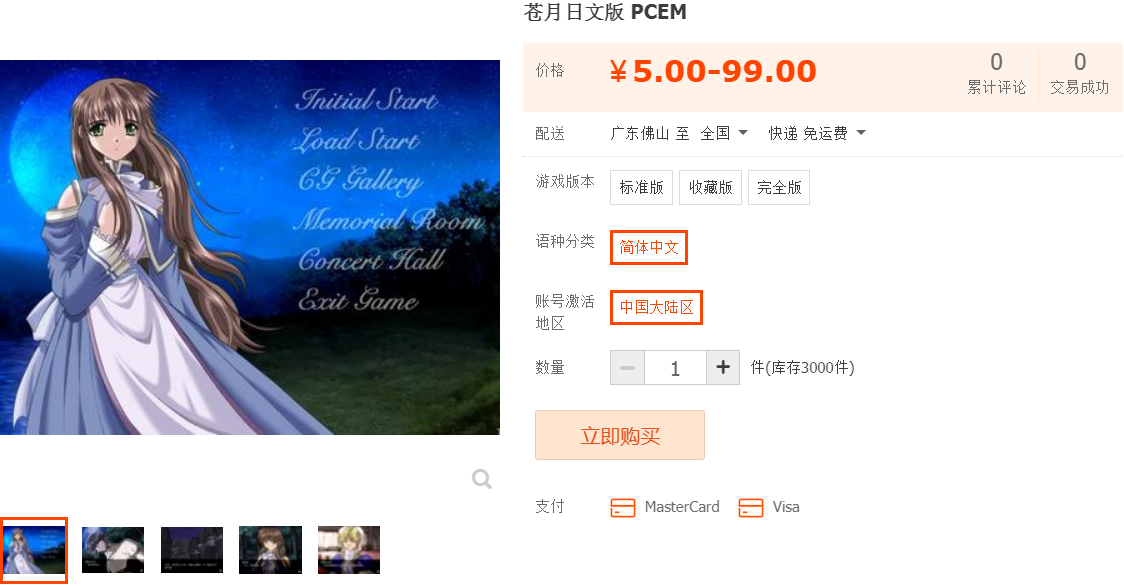Select the 标准版 game version option
Viewport: 1124px width, 586px height.
(642, 187)
